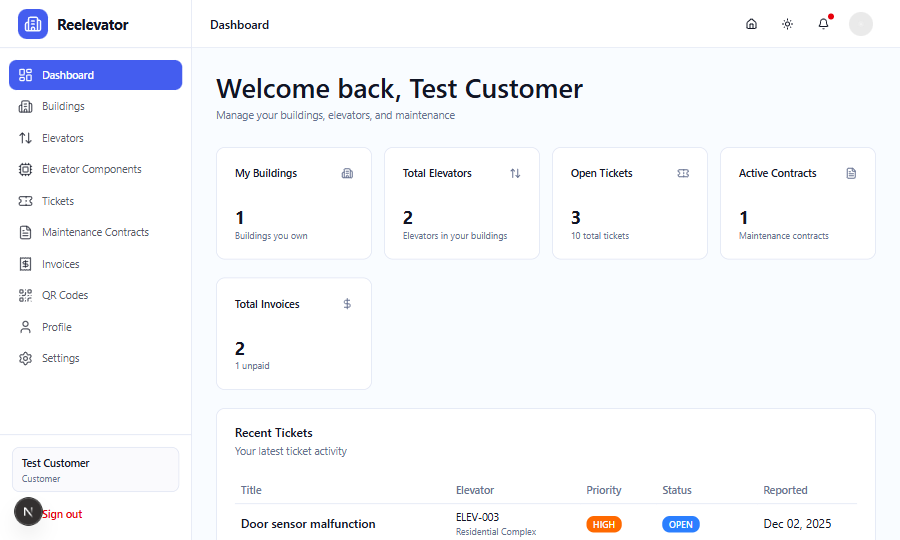This screenshot has height=540, width=900.
Task: Click the Tickets icon in sidebar
Action: pyautogui.click(x=26, y=201)
